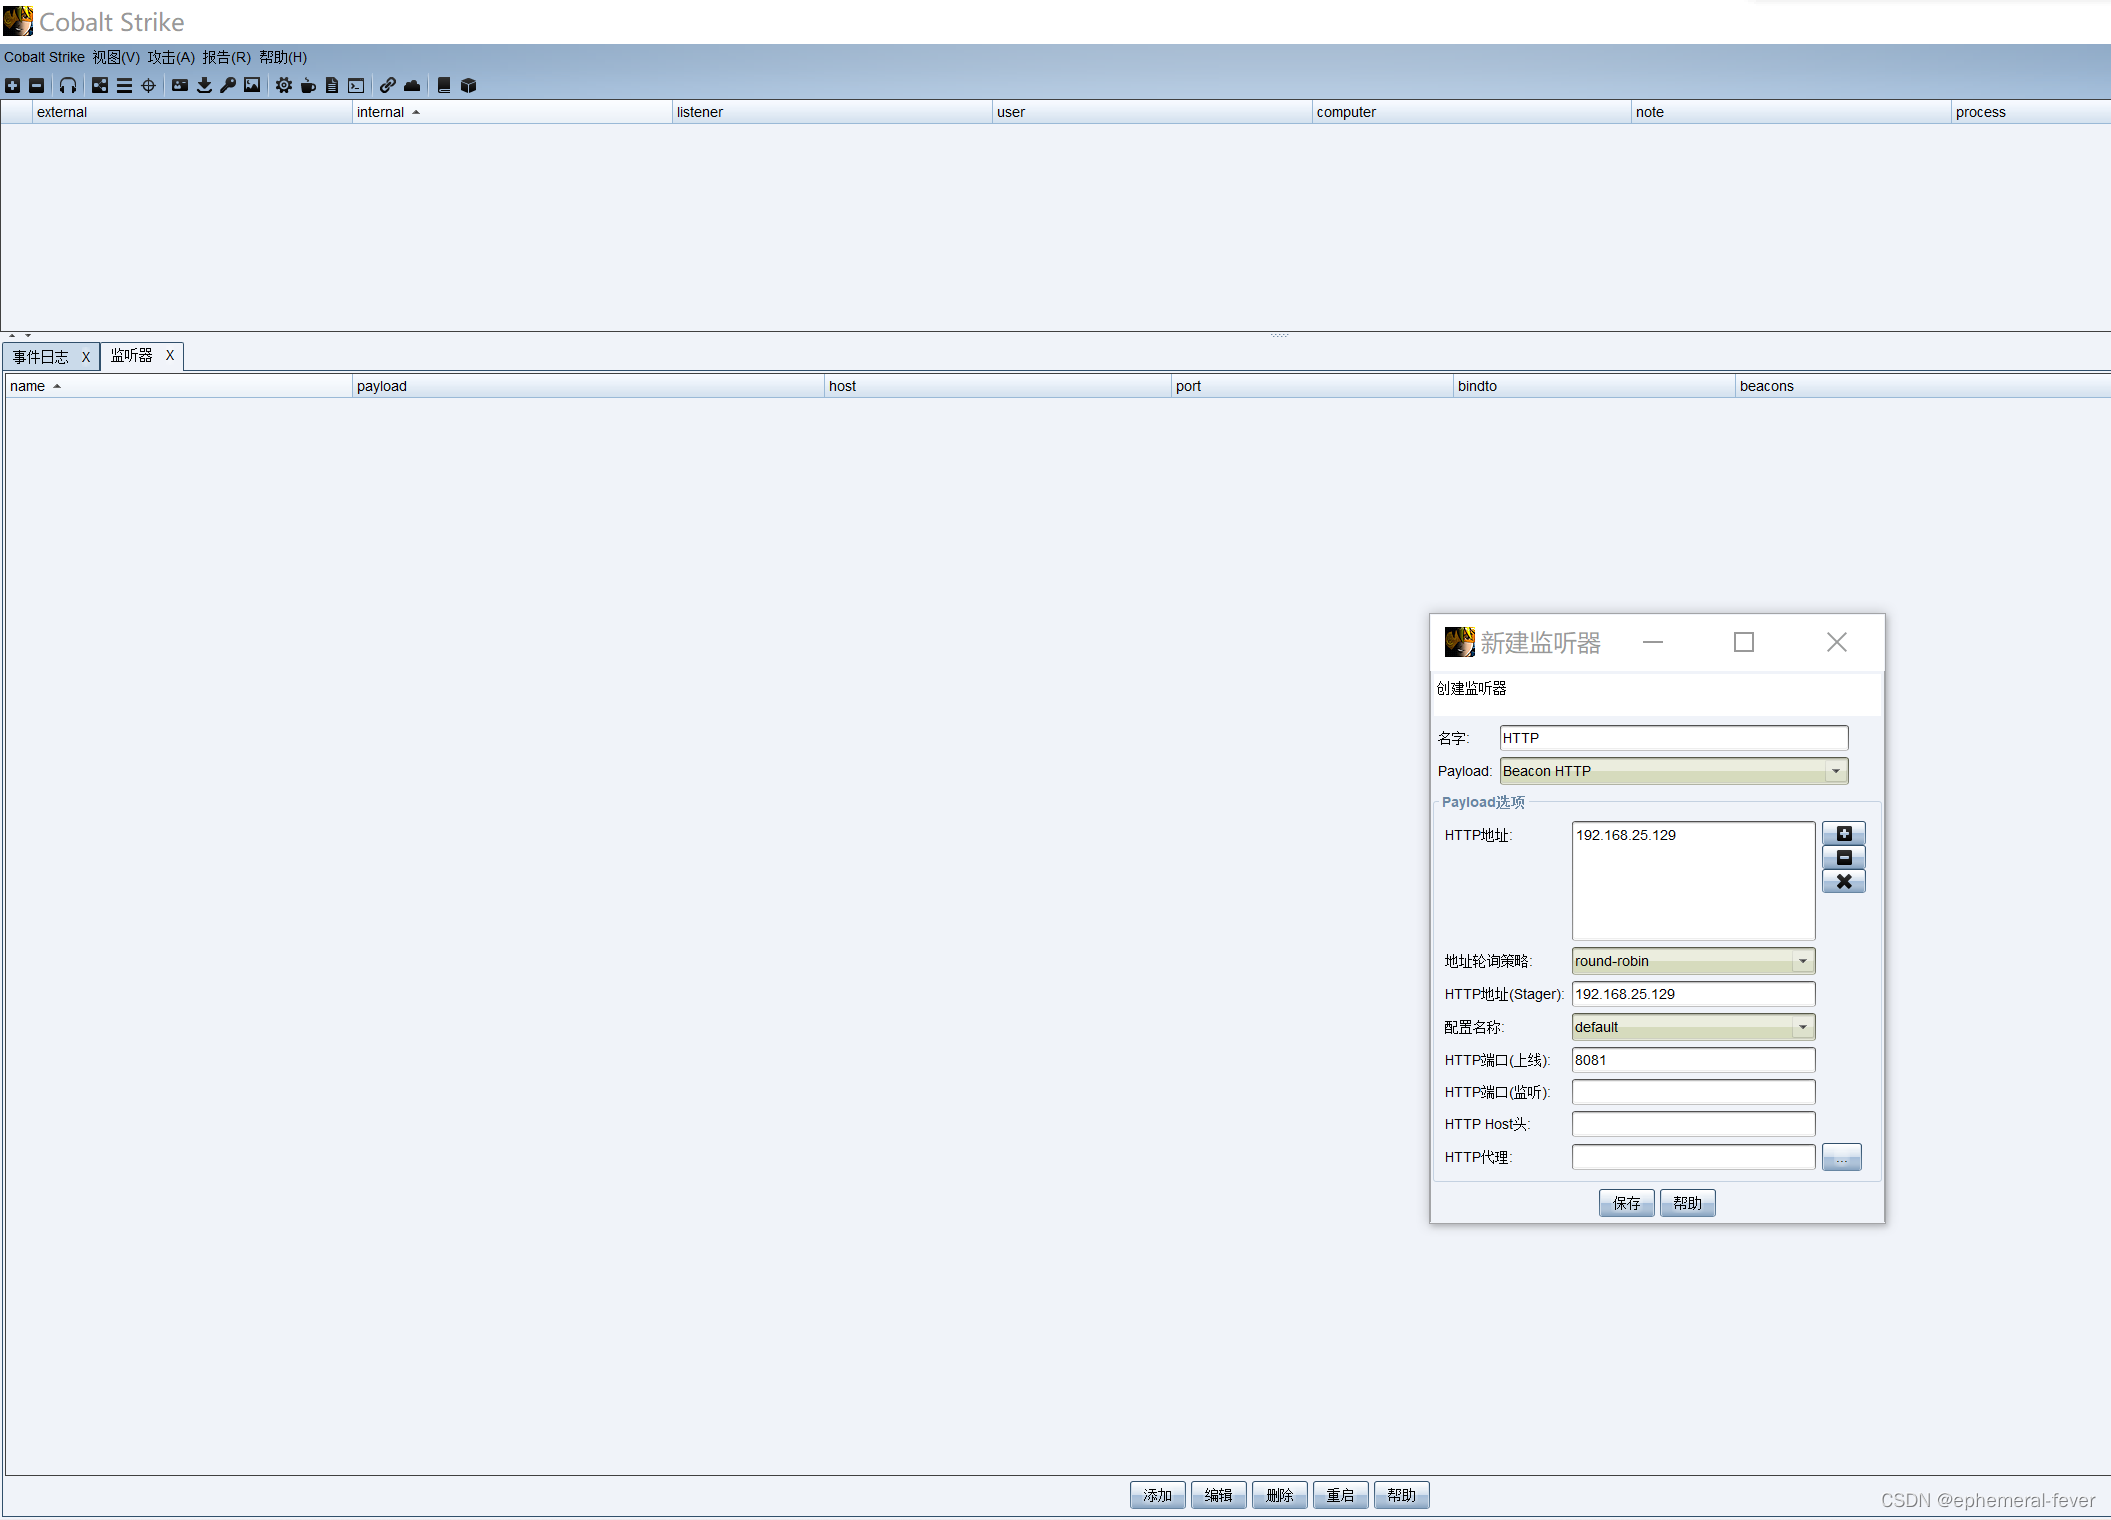Clear HTTP addresses with the X button
2111x1520 pixels.
(x=1844, y=882)
